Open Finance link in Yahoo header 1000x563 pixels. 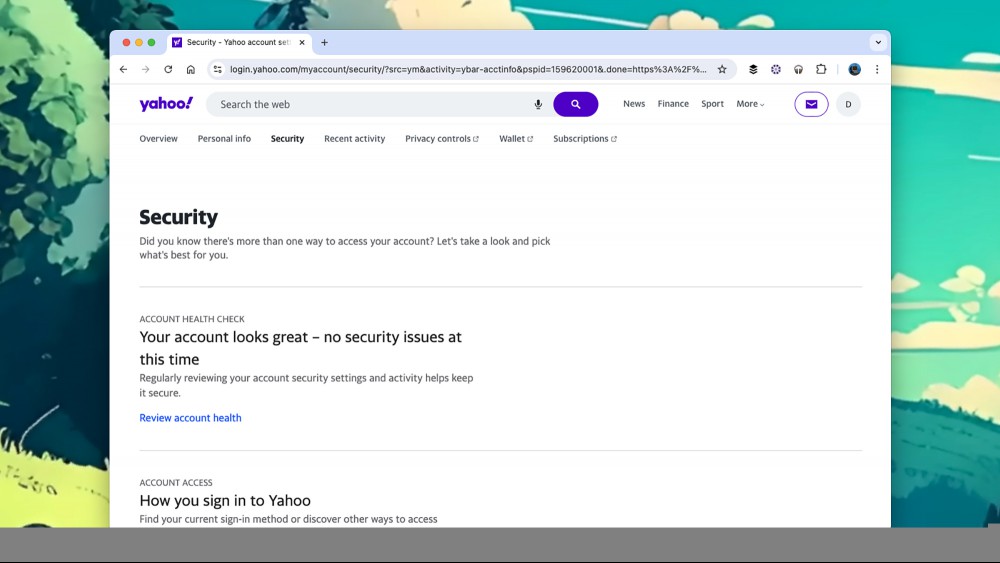click(673, 104)
